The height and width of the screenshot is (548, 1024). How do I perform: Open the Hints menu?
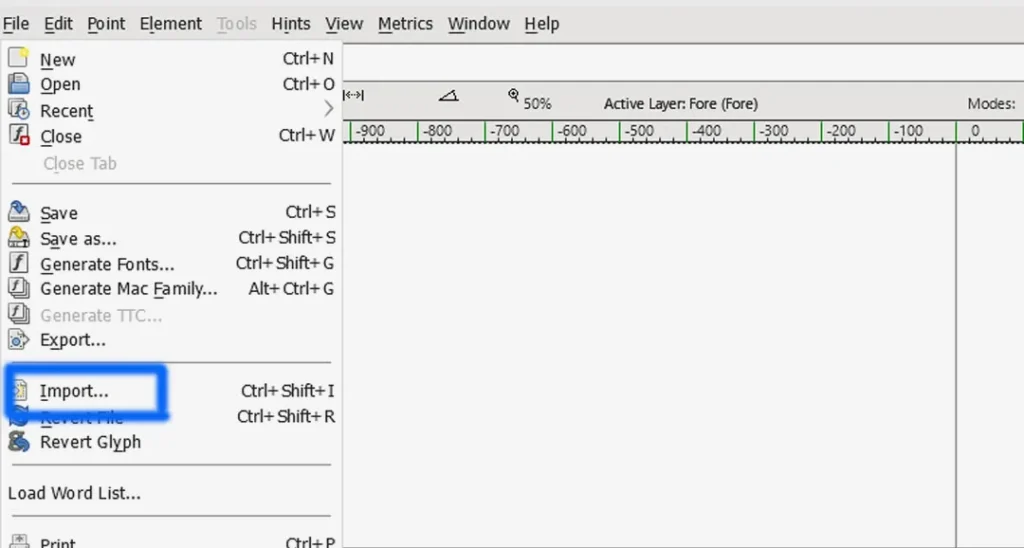point(291,24)
